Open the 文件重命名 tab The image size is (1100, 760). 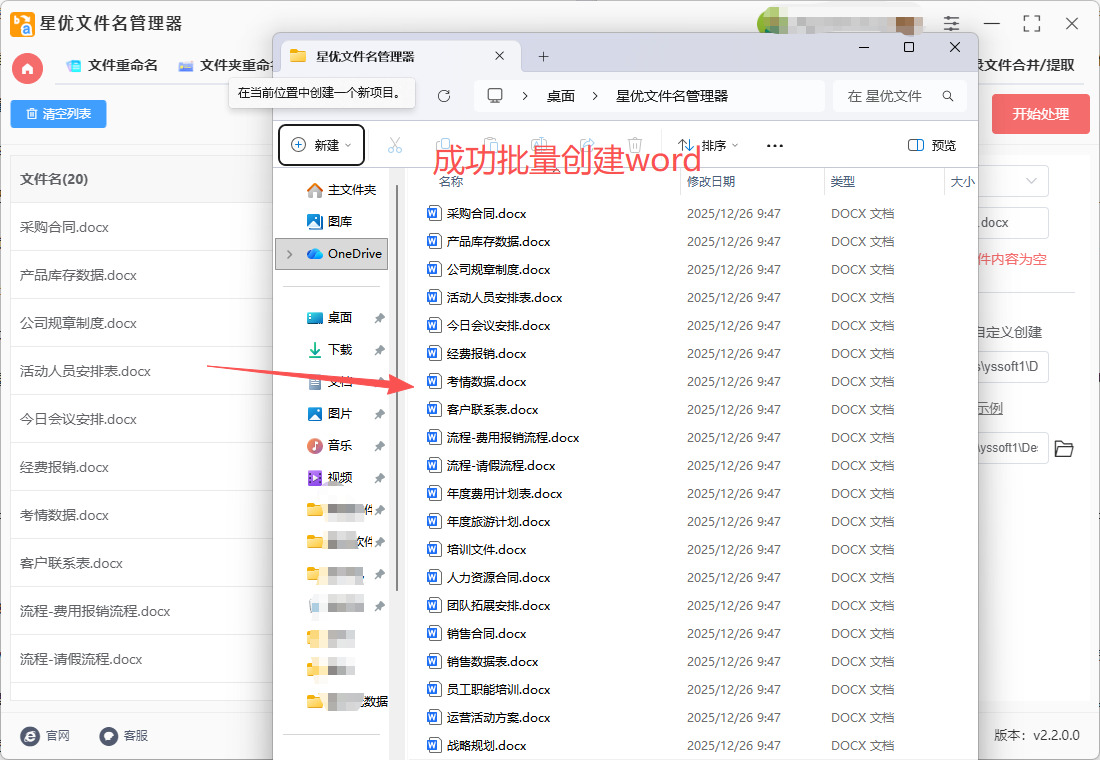coord(112,65)
